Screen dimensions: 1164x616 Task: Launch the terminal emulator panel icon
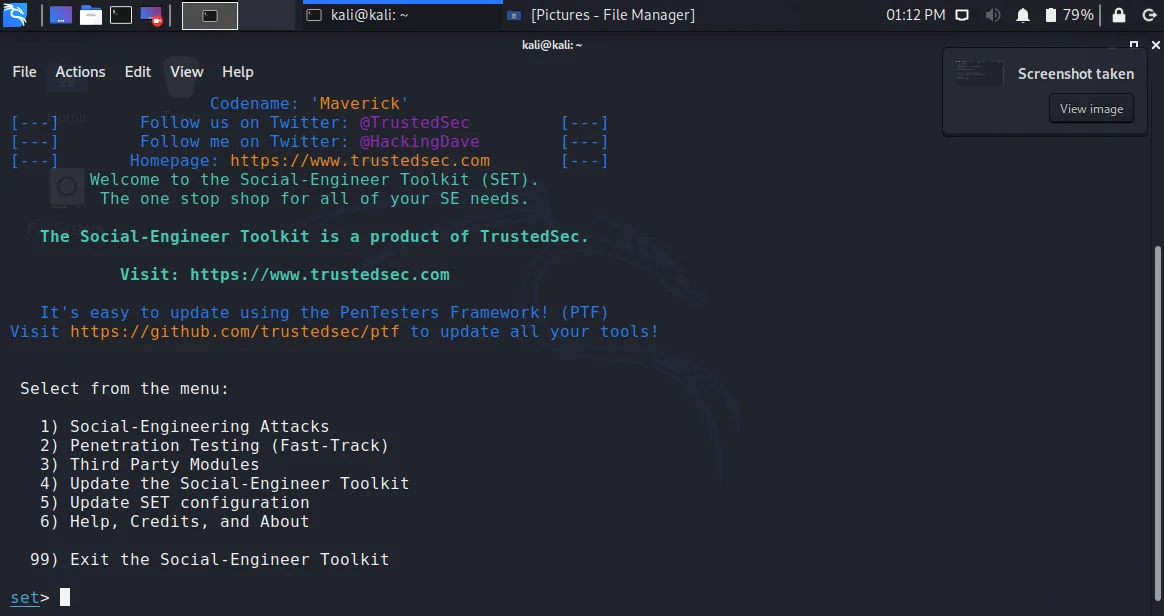pos(121,15)
